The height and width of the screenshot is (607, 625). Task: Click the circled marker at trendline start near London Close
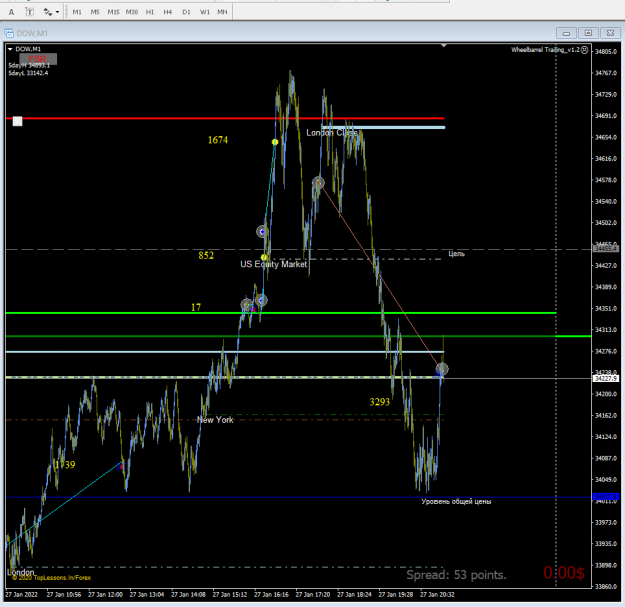coord(318,183)
